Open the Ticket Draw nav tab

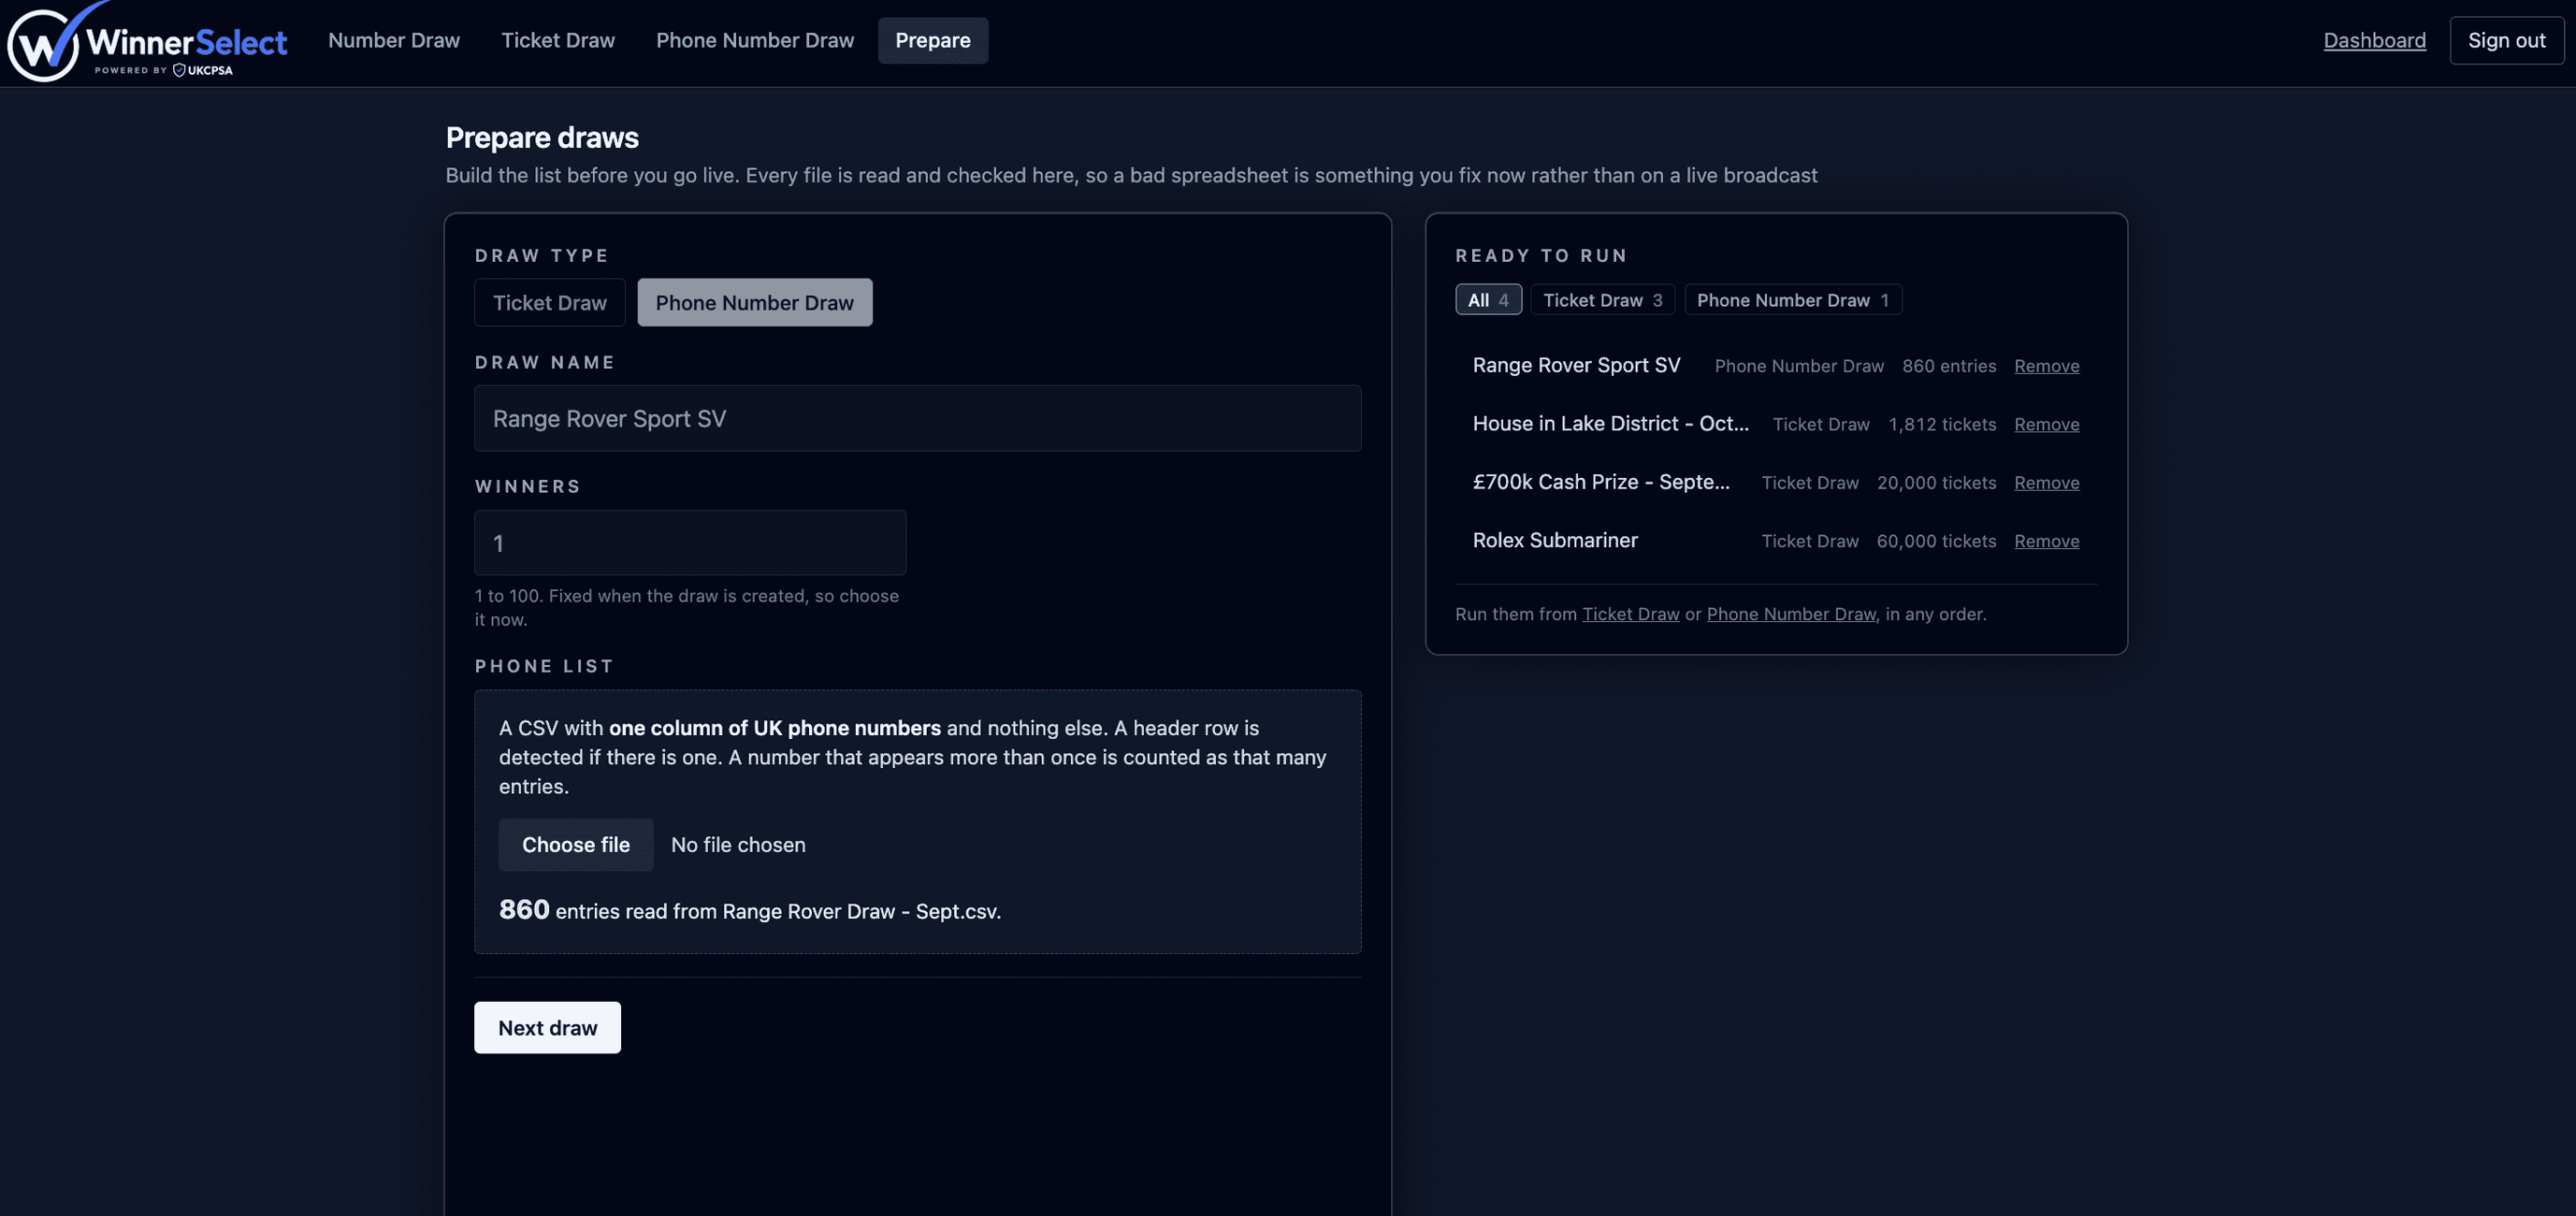(558, 40)
